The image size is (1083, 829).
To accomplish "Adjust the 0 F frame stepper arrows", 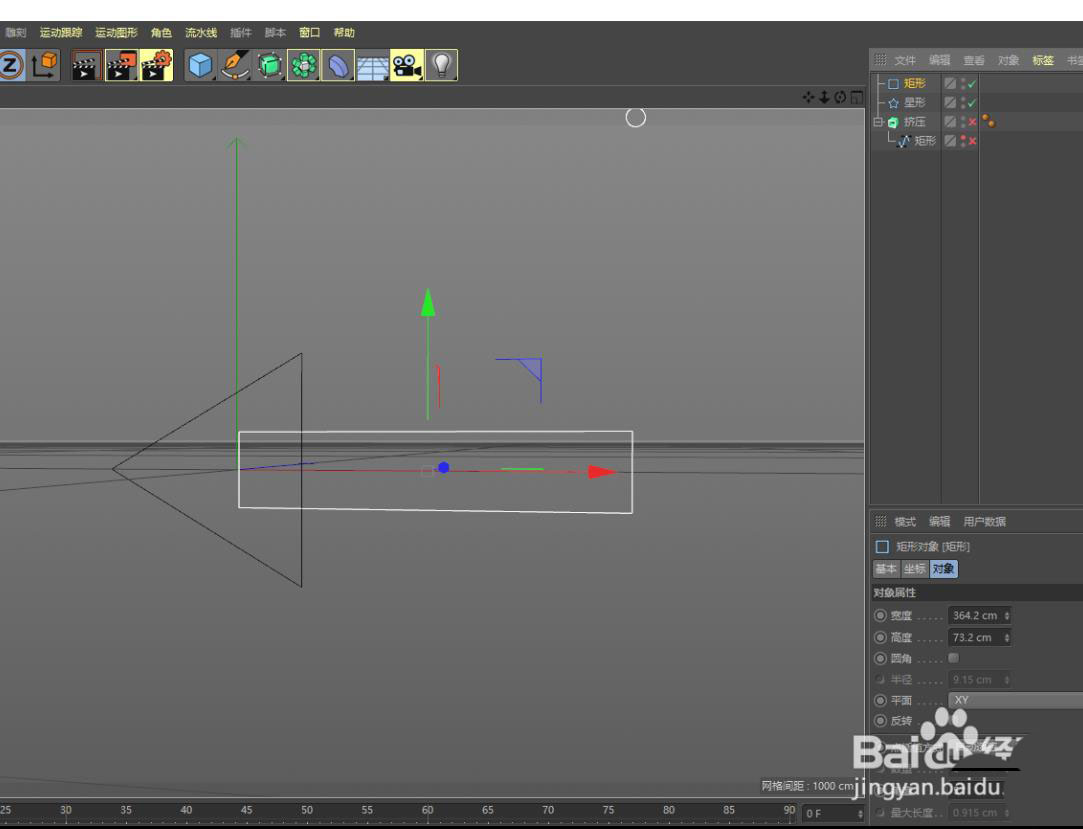I will tap(860, 814).
